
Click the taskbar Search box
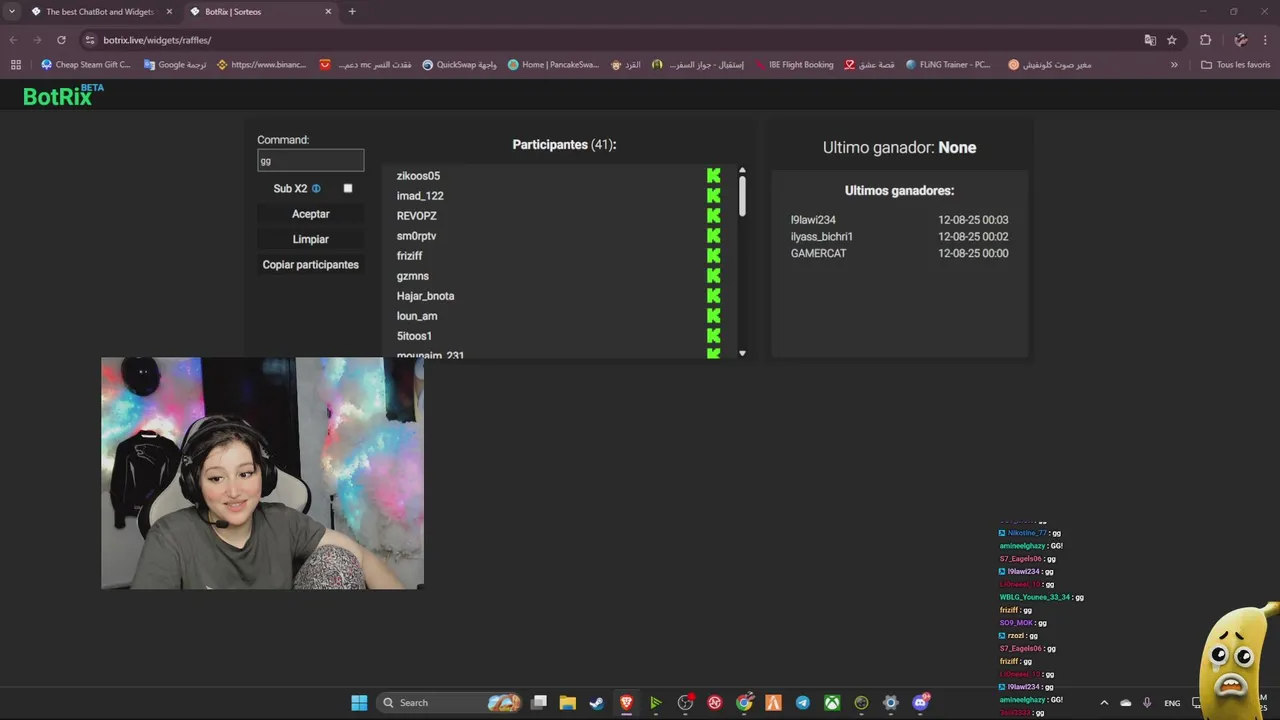coord(450,703)
